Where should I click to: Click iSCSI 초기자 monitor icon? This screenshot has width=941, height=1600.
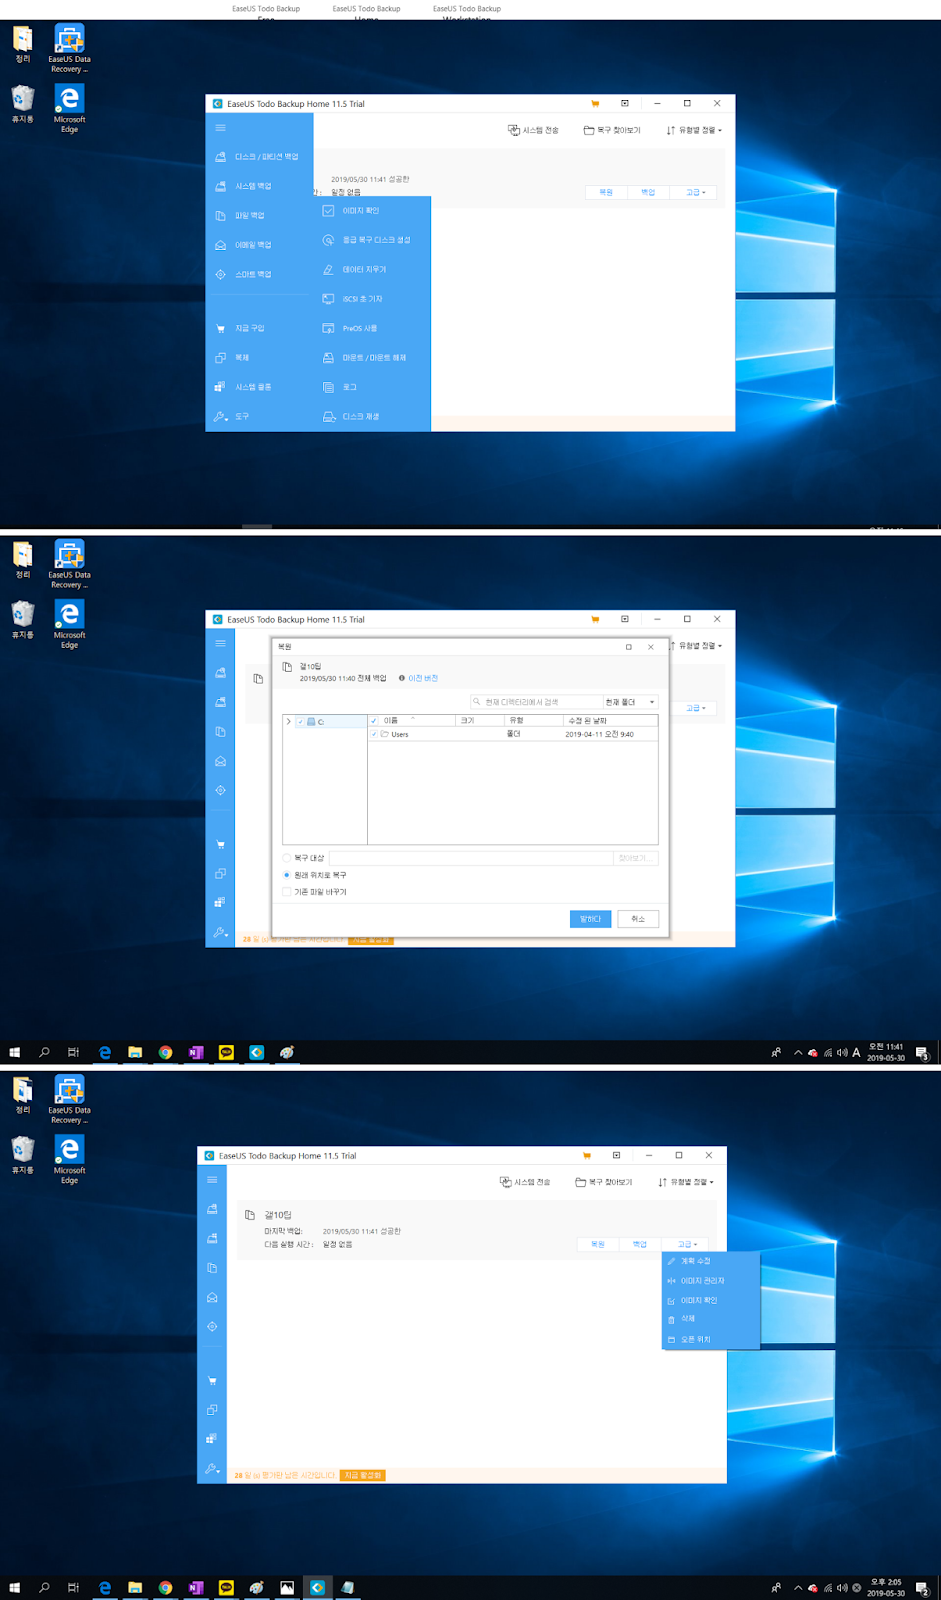coord(328,299)
